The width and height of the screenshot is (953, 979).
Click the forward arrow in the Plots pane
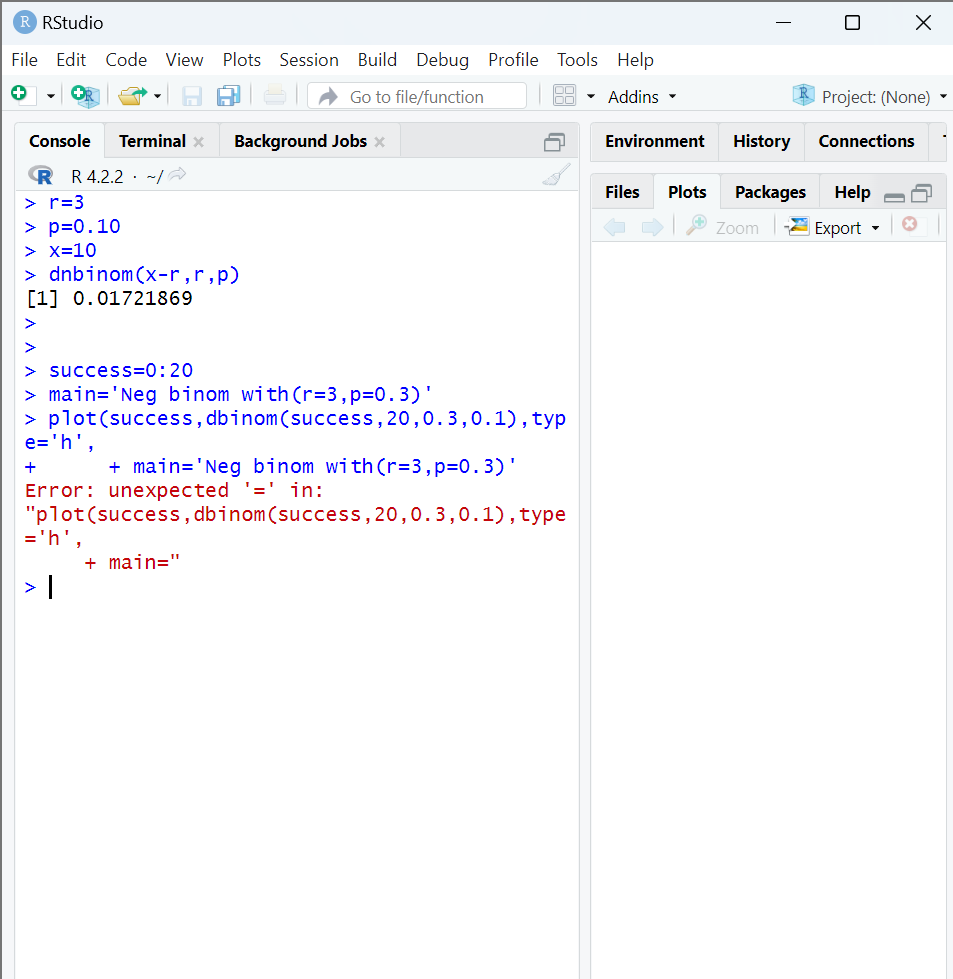click(x=652, y=226)
